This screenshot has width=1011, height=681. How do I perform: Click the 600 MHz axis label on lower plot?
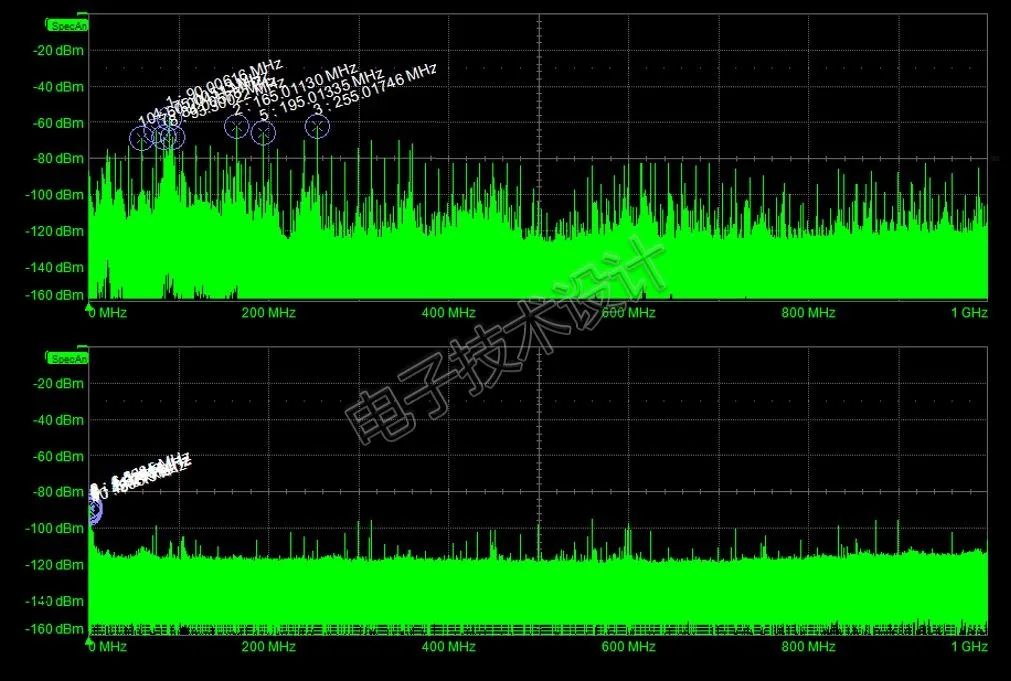pos(629,647)
